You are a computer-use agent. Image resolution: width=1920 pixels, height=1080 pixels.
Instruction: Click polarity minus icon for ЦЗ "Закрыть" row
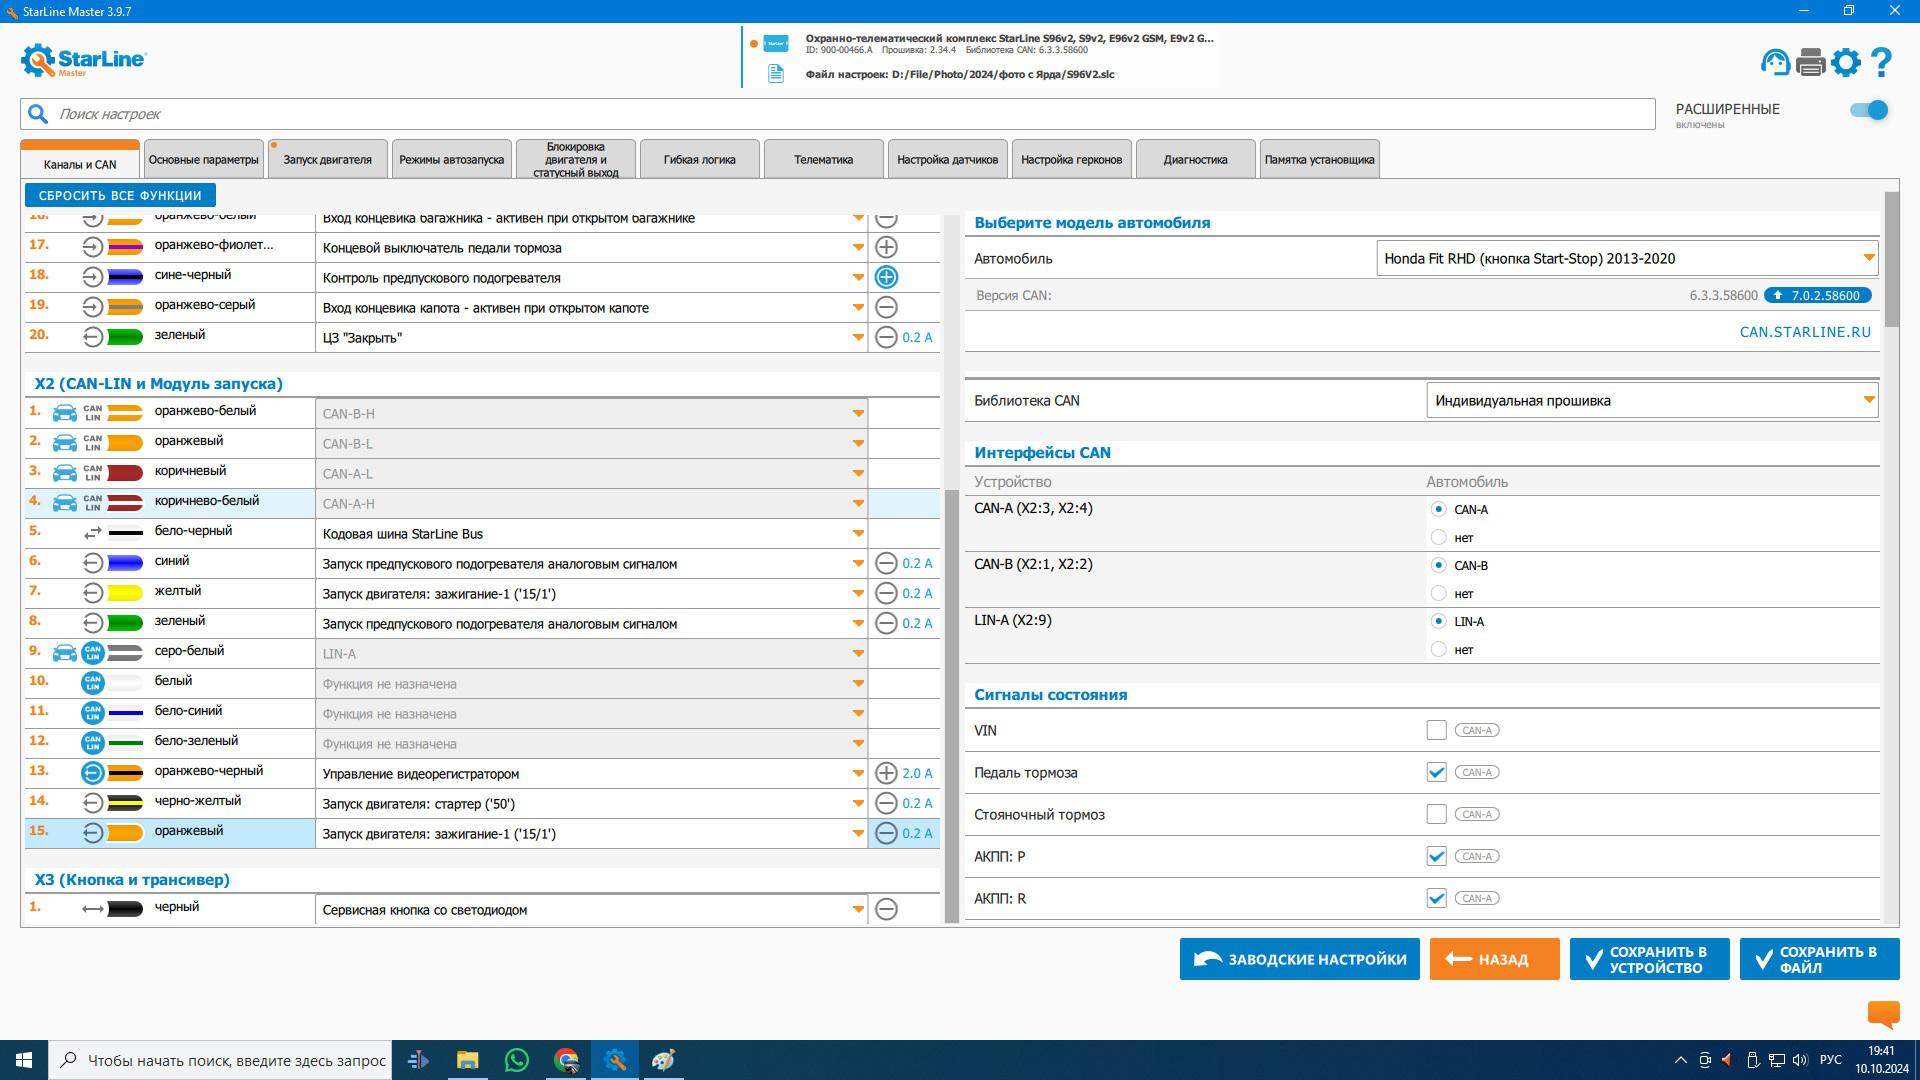point(886,337)
